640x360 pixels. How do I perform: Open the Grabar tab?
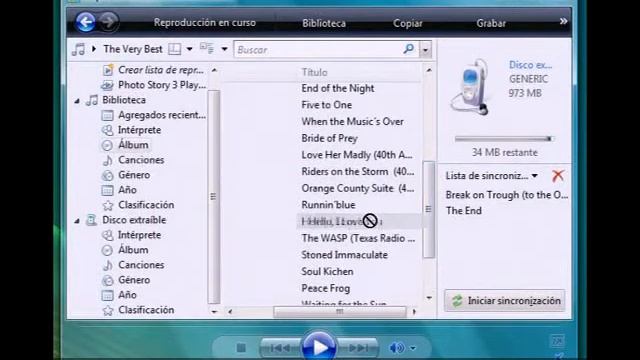click(491, 23)
